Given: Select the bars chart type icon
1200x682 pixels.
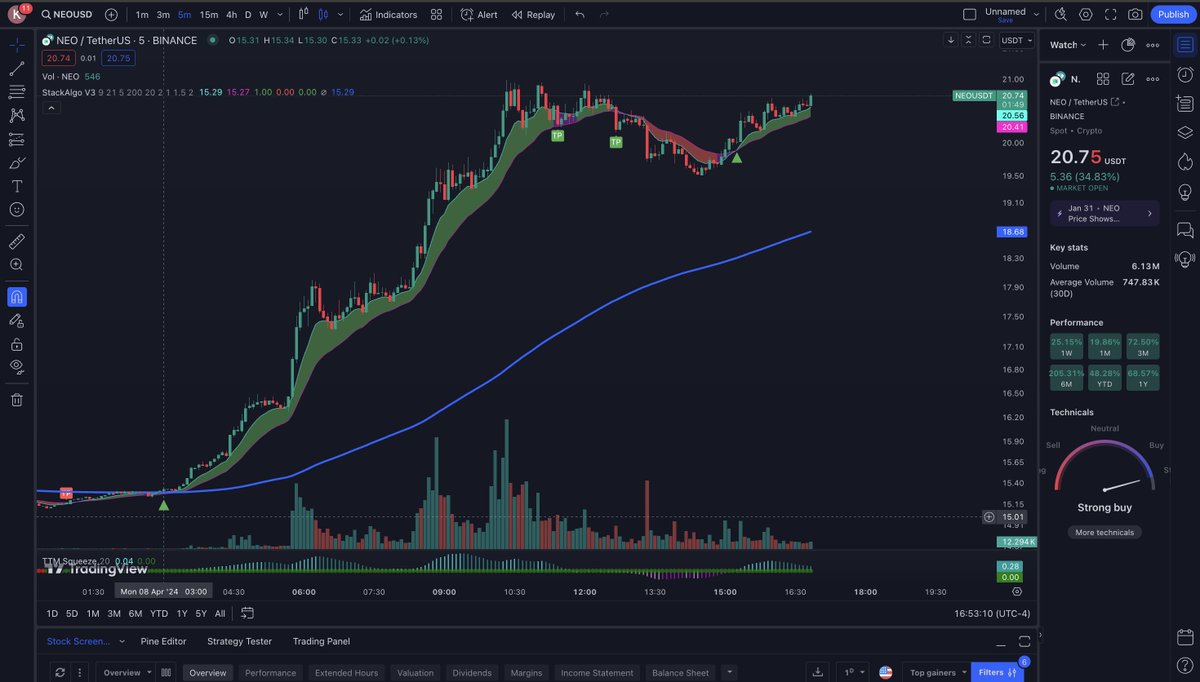Looking at the screenshot, I should (302, 15).
